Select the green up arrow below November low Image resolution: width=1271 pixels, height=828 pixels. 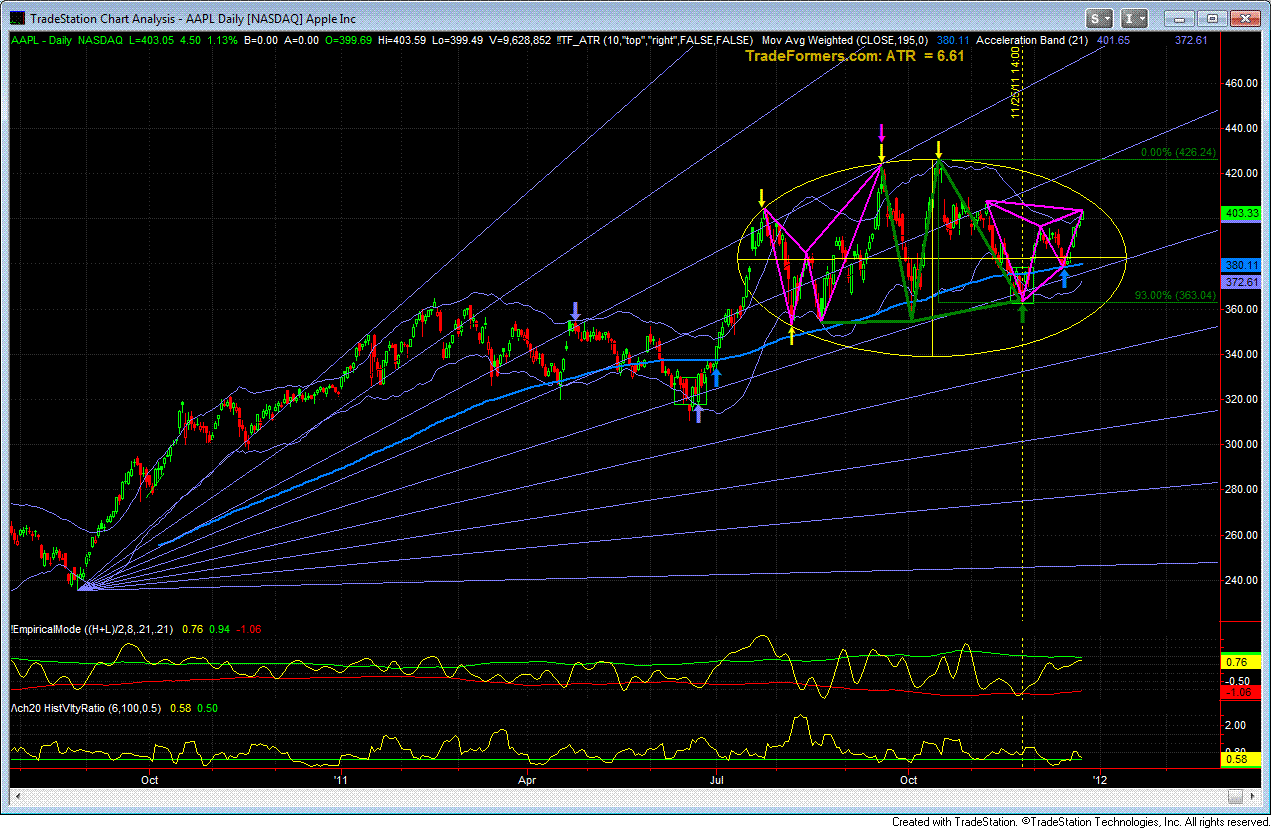coord(1022,312)
